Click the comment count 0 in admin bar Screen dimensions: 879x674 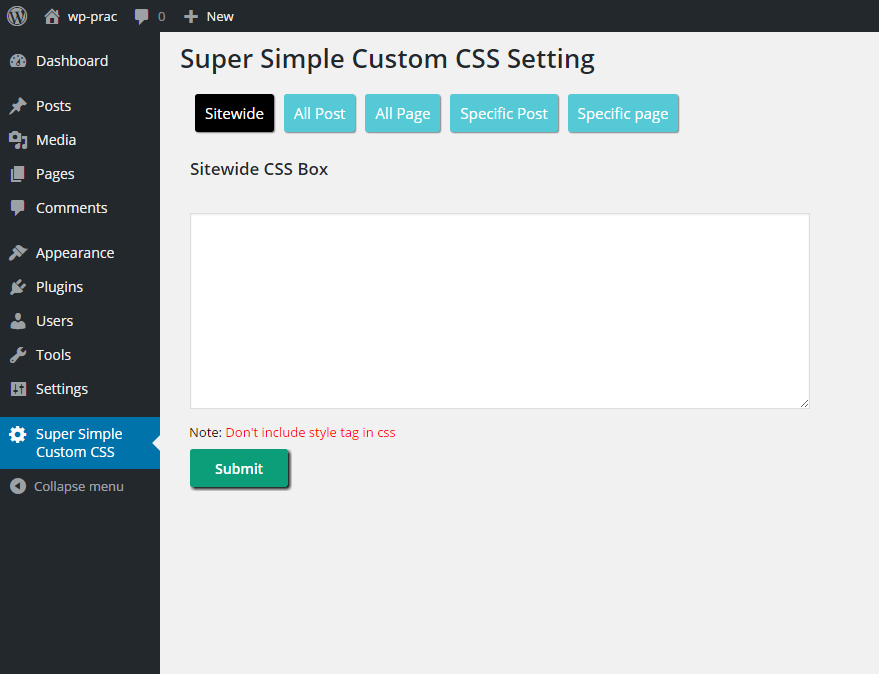coord(161,17)
